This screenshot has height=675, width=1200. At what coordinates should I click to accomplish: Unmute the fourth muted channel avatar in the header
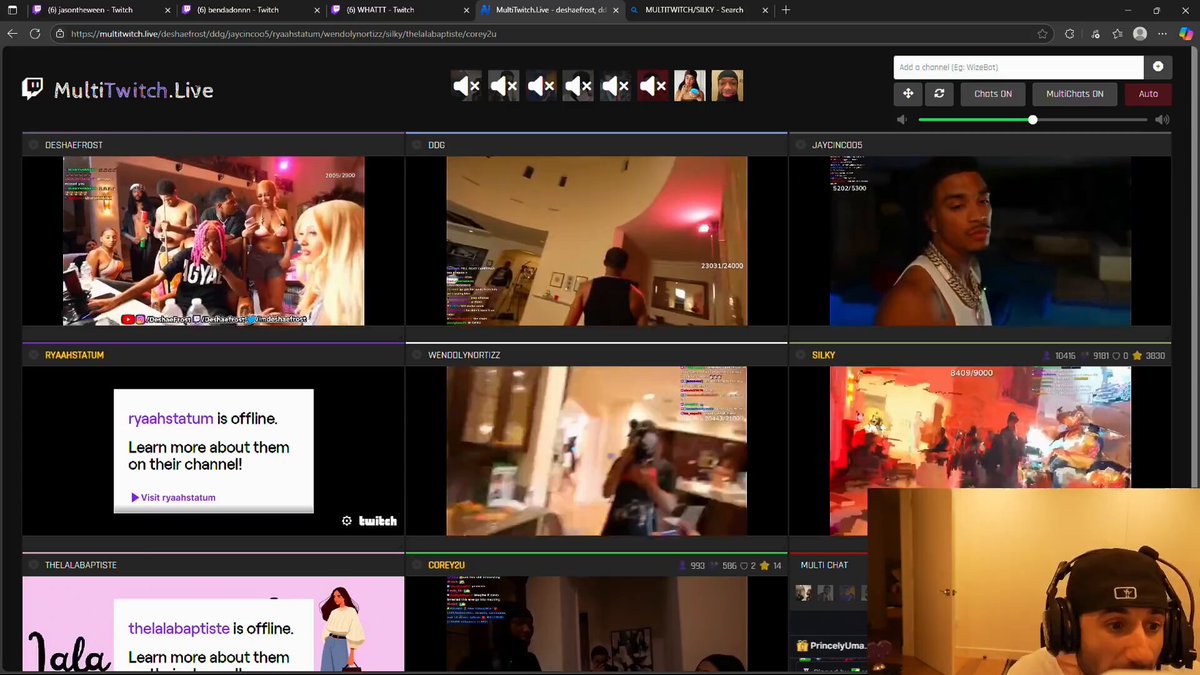pyautogui.click(x=579, y=86)
